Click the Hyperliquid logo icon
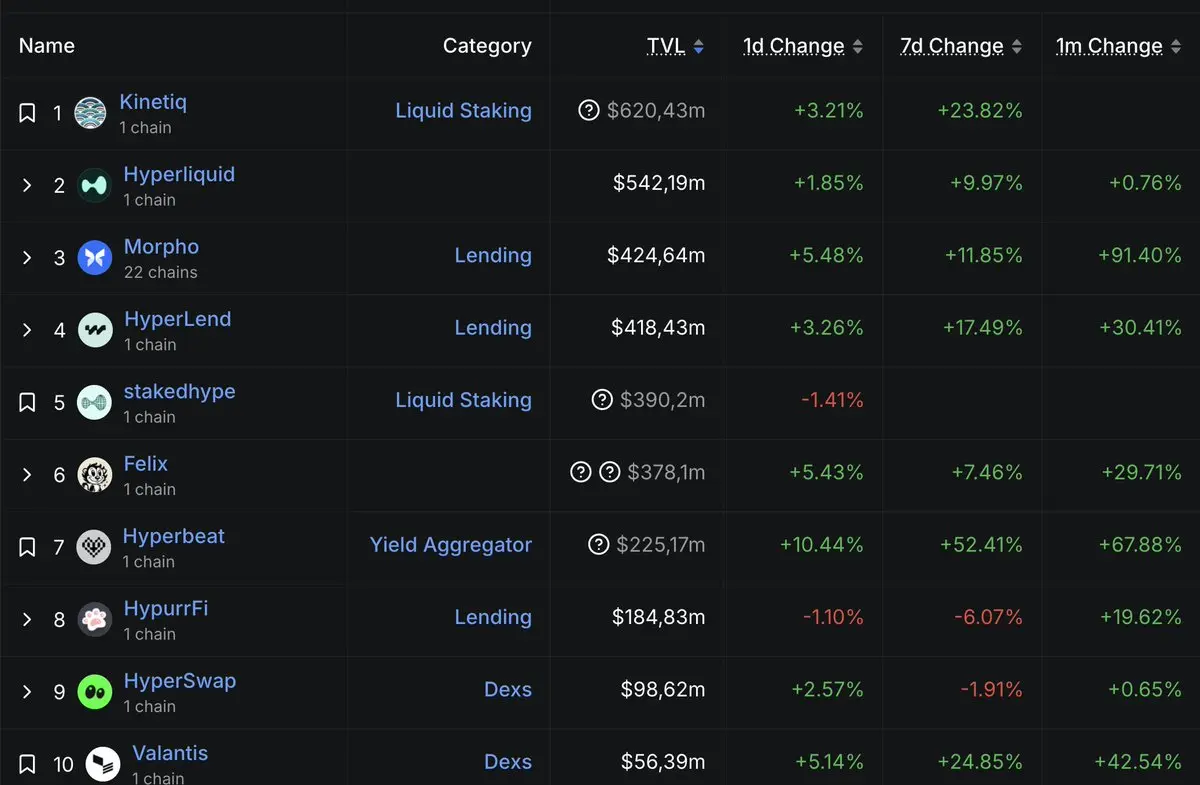This screenshot has height=785, width=1200. pyautogui.click(x=94, y=185)
